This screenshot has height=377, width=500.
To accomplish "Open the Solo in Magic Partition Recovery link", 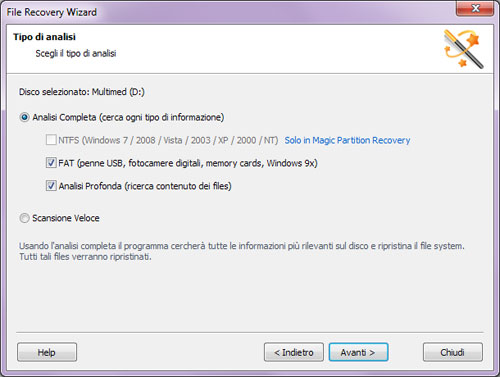I will pyautogui.click(x=347, y=140).
